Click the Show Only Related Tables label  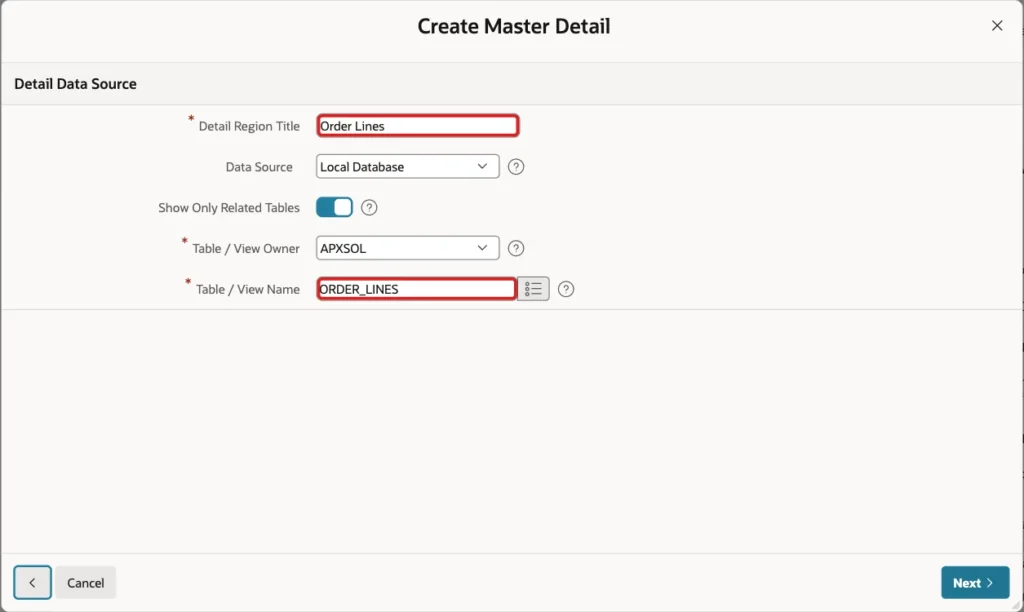229,208
